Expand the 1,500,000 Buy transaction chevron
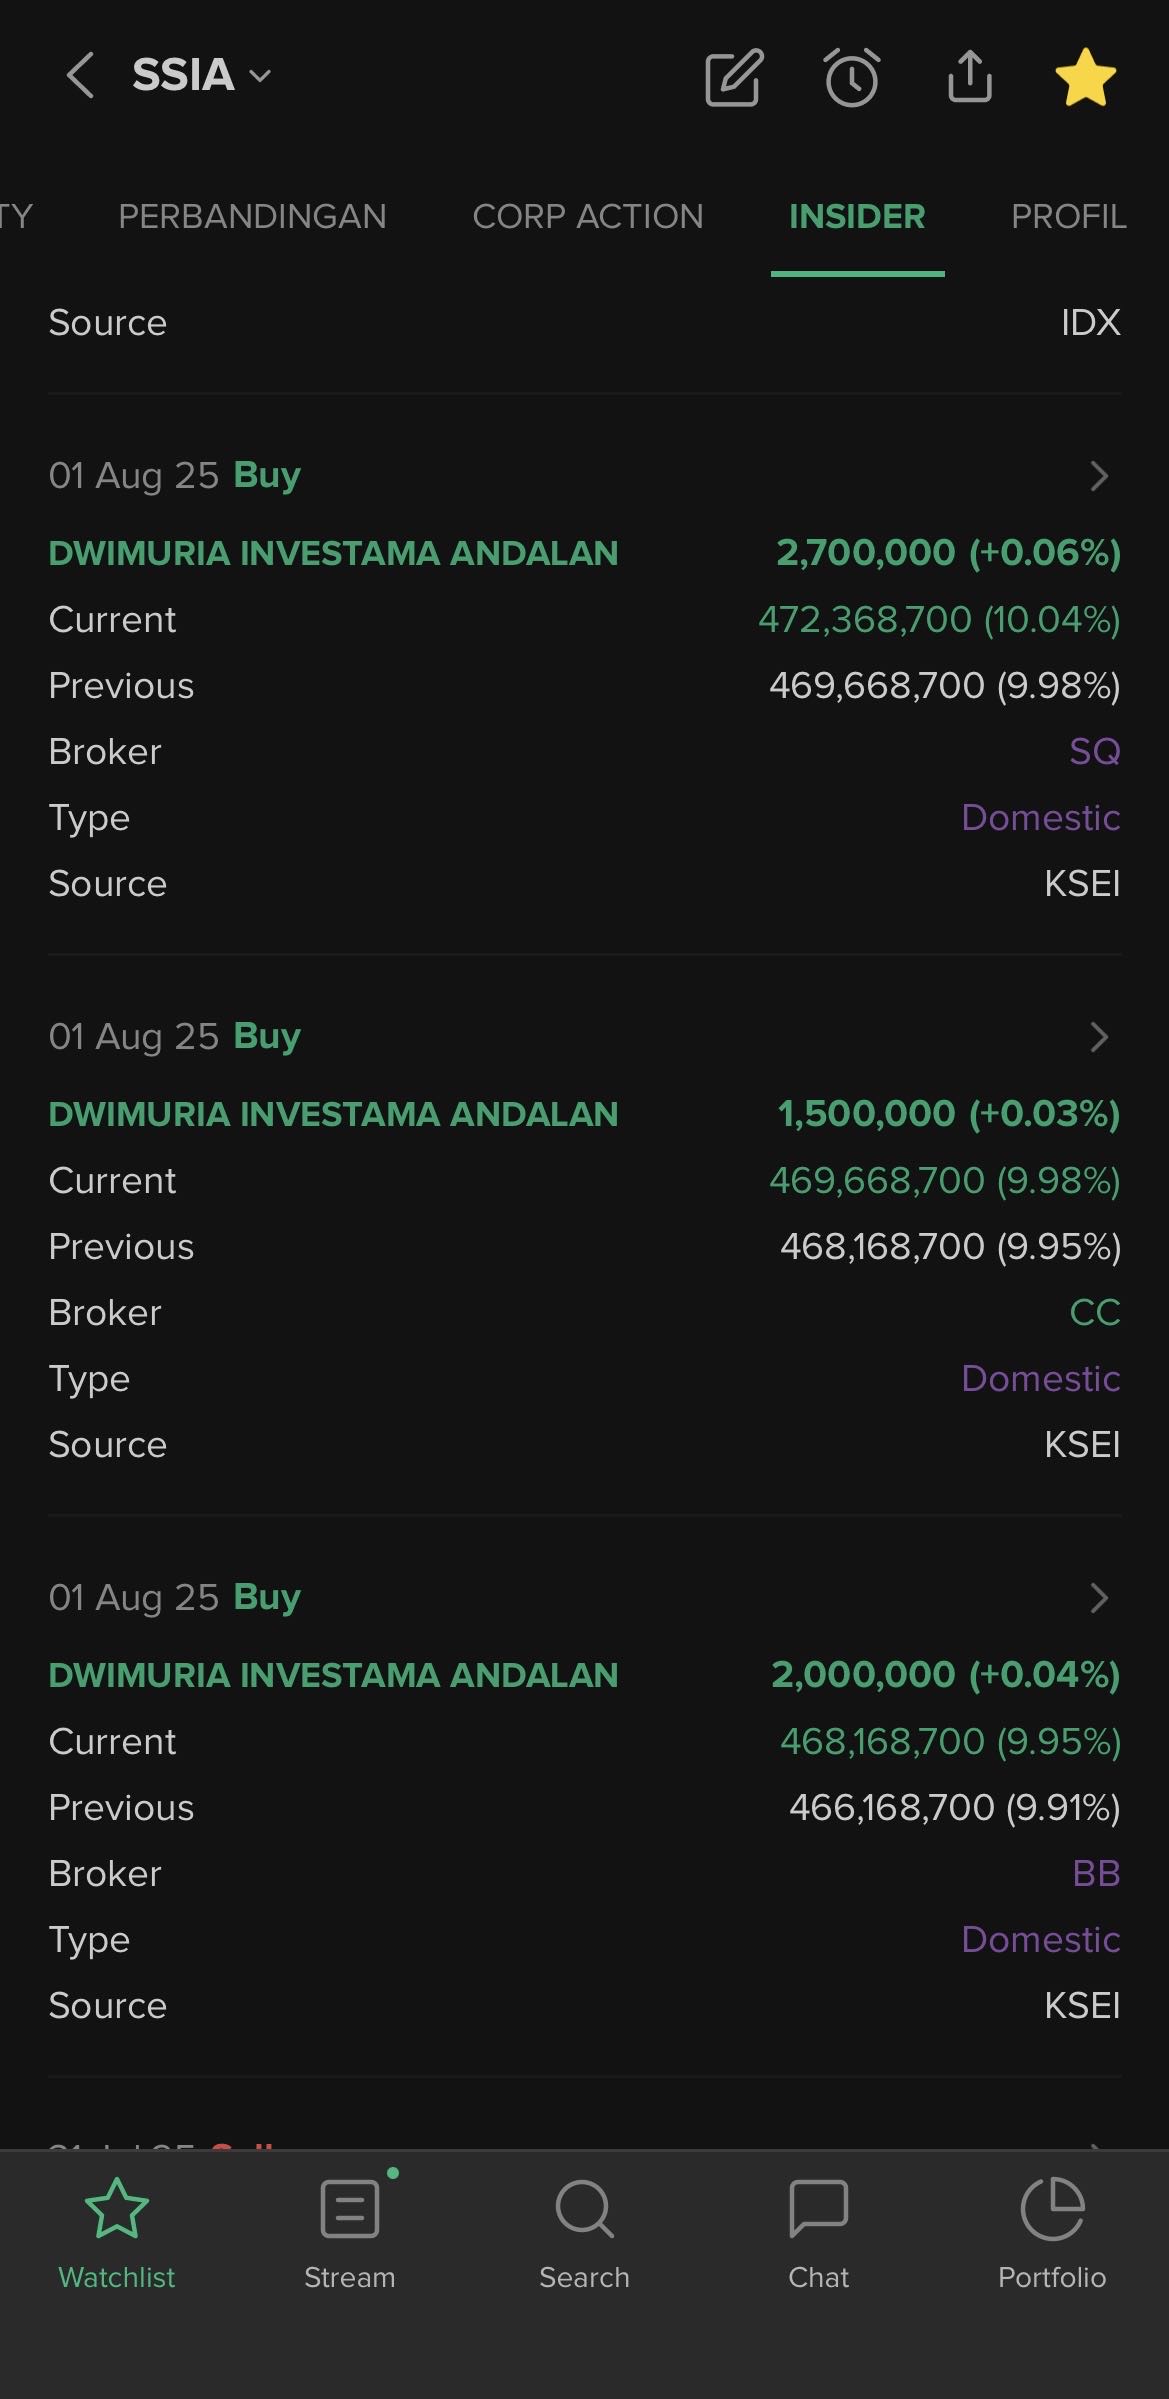Viewport: 1169px width, 2399px height. click(x=1099, y=1037)
